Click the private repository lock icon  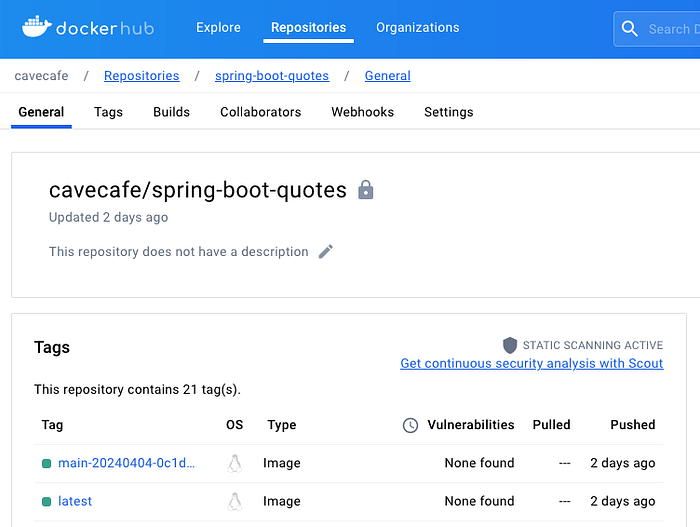[366, 190]
